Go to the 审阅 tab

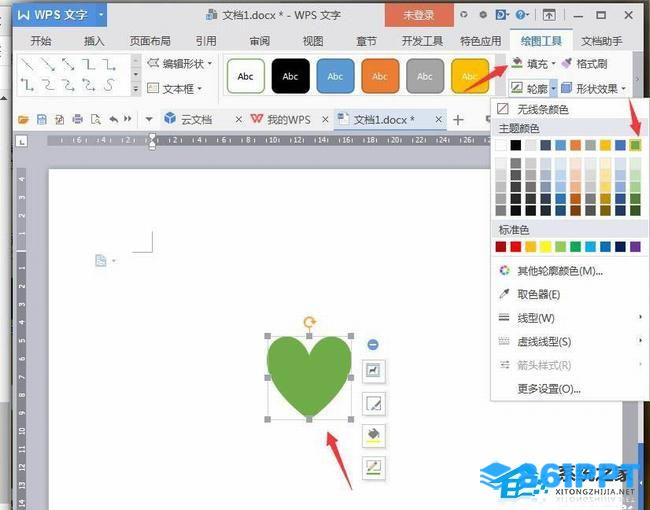tap(260, 41)
